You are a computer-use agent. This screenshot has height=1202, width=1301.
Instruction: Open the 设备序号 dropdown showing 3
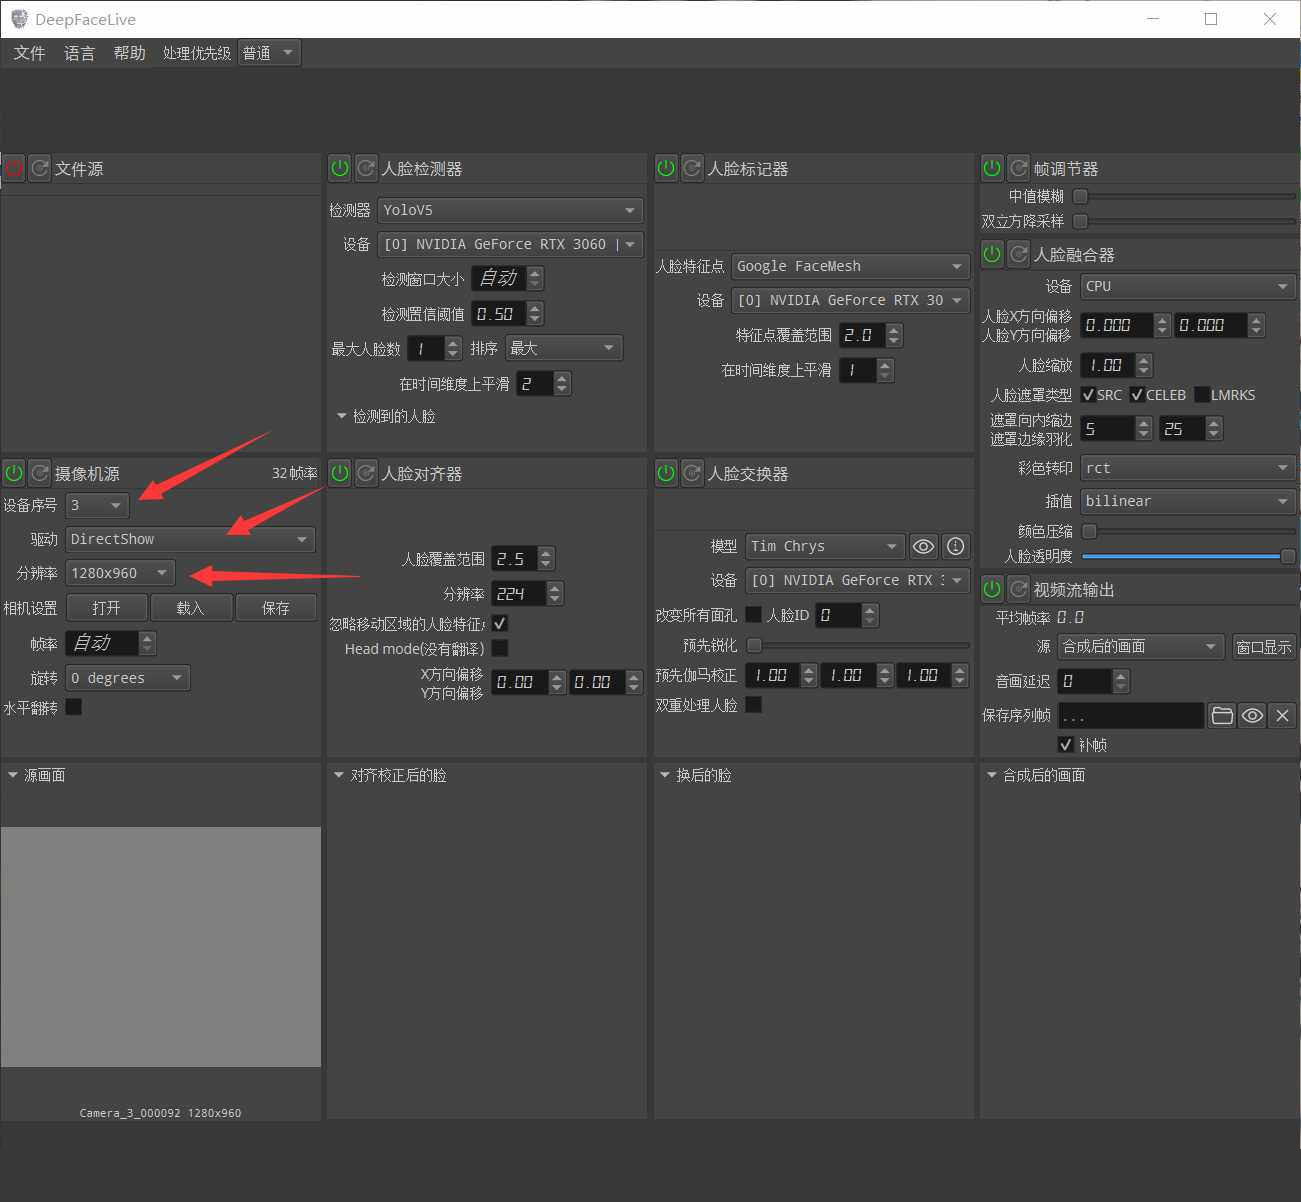coord(97,505)
